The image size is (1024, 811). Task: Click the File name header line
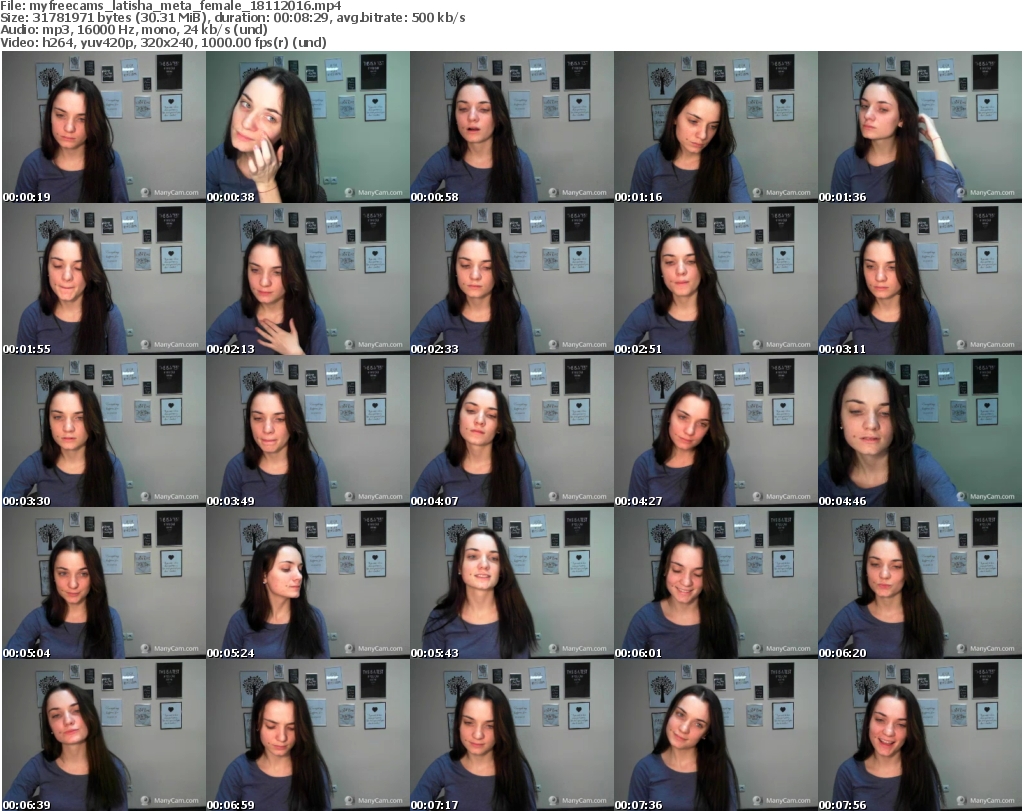point(170,6)
